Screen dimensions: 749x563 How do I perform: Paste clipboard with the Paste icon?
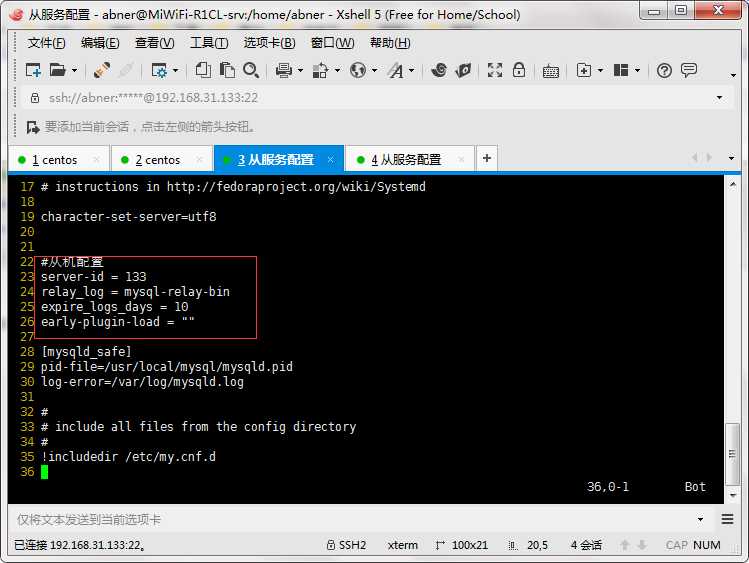click(227, 71)
